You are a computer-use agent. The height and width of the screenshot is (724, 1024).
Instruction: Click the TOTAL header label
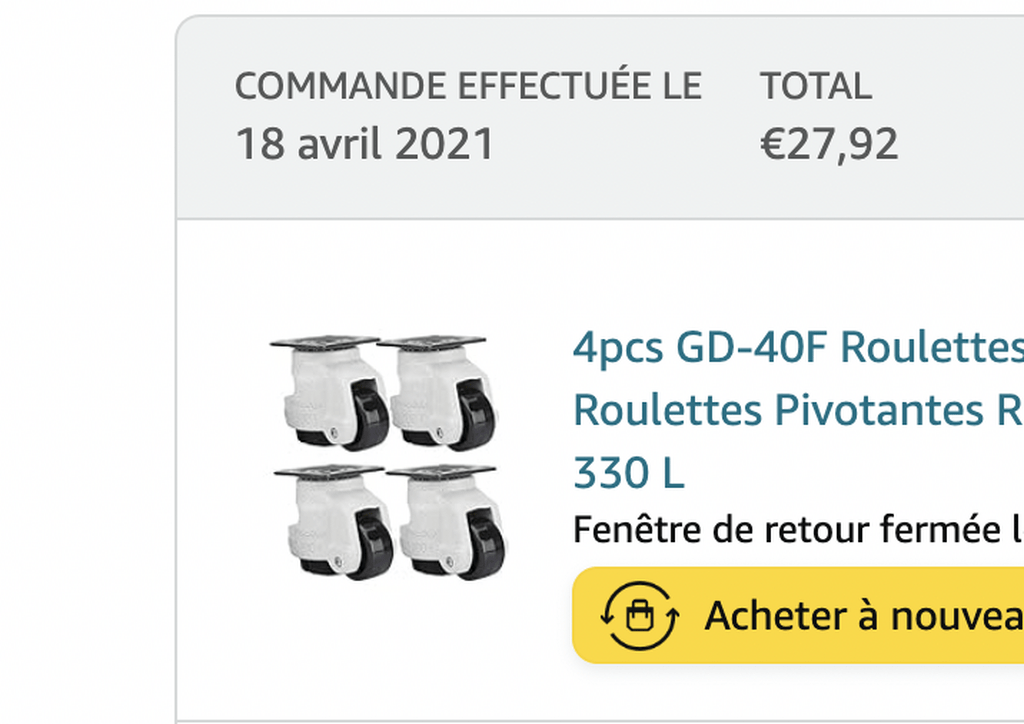coord(816,86)
